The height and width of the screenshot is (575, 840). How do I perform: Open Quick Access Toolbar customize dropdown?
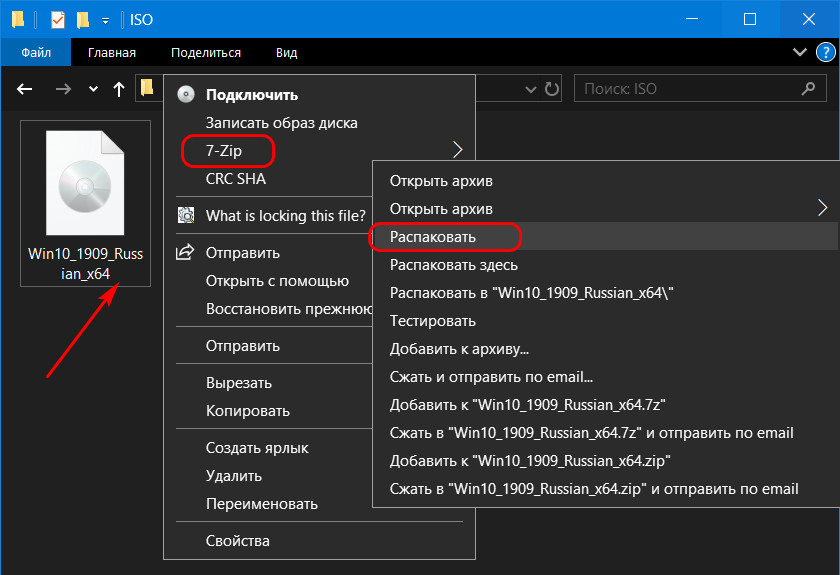point(106,21)
